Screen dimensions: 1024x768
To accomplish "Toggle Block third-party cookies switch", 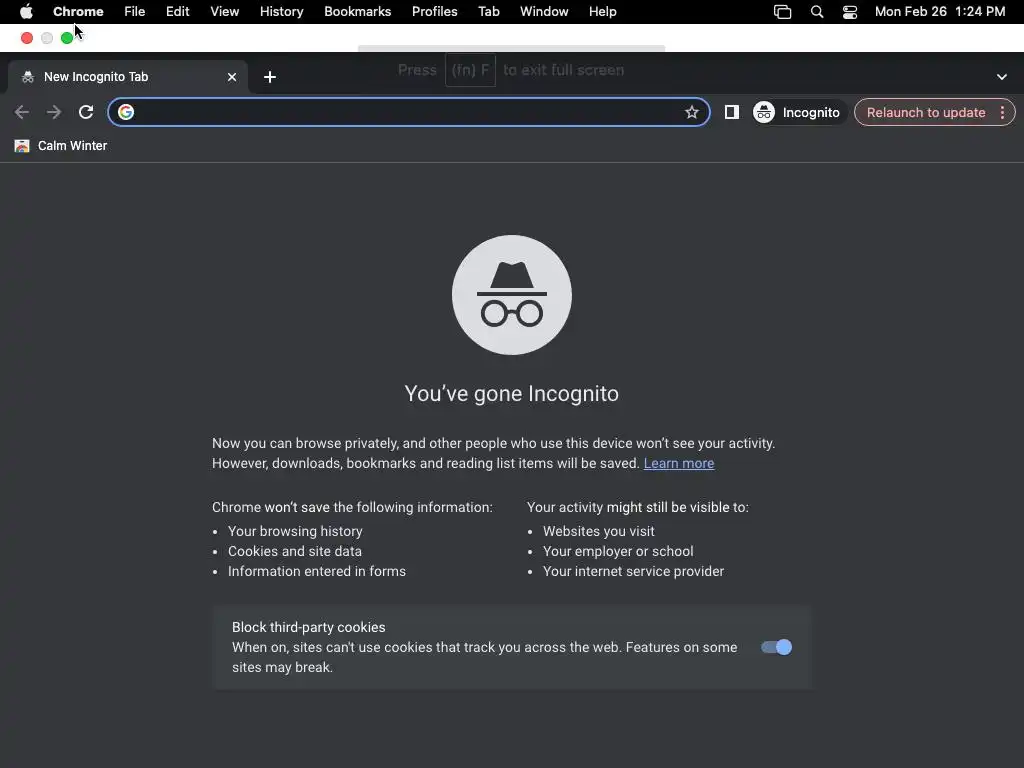I will click(x=776, y=647).
